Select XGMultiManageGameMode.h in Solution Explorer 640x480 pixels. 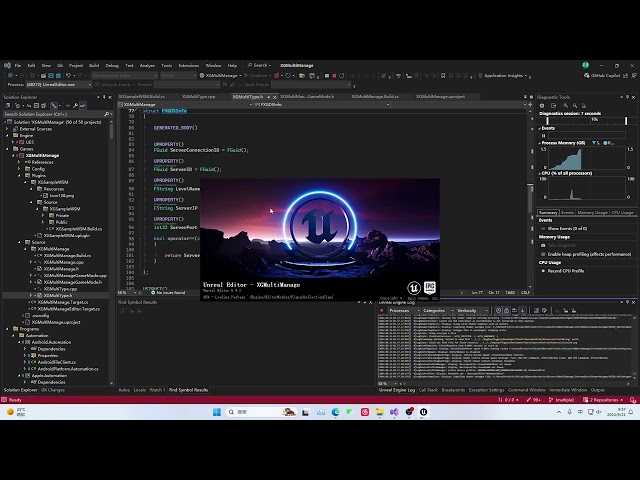[x=73, y=282]
